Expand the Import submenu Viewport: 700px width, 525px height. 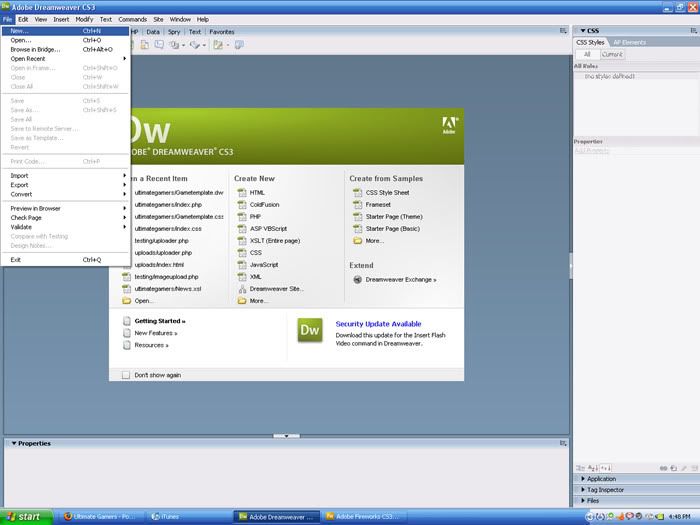[66, 175]
